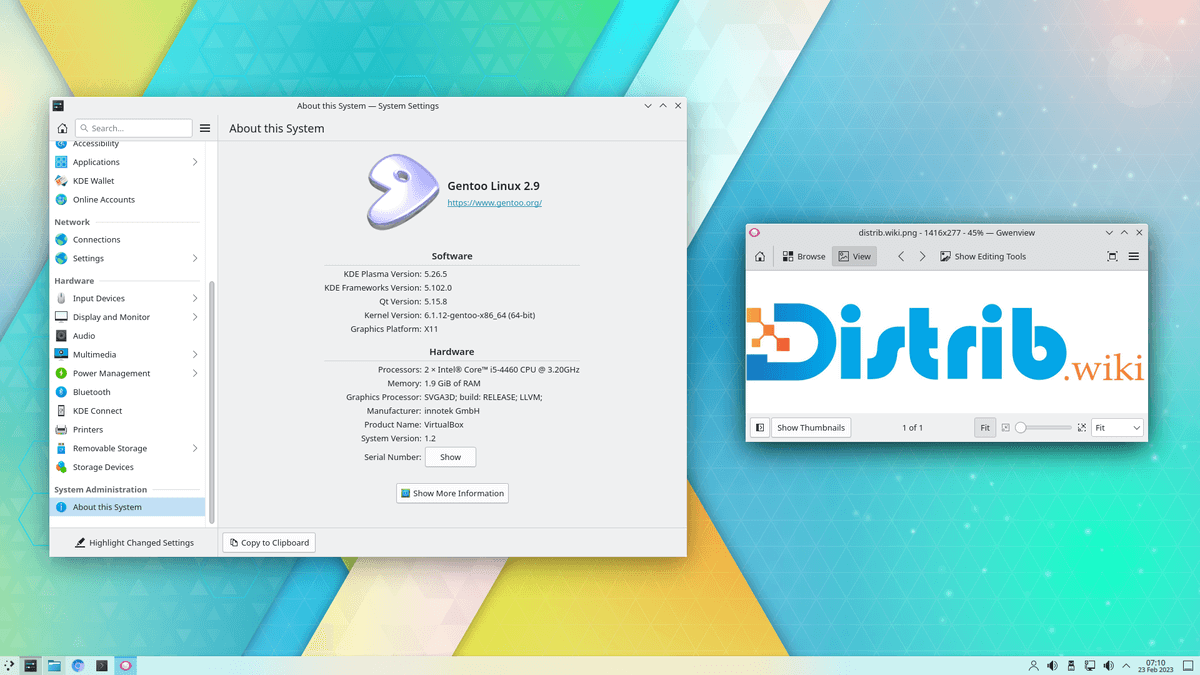1200x675 pixels.
Task: Open Bluetooth settings
Action: 128,392
